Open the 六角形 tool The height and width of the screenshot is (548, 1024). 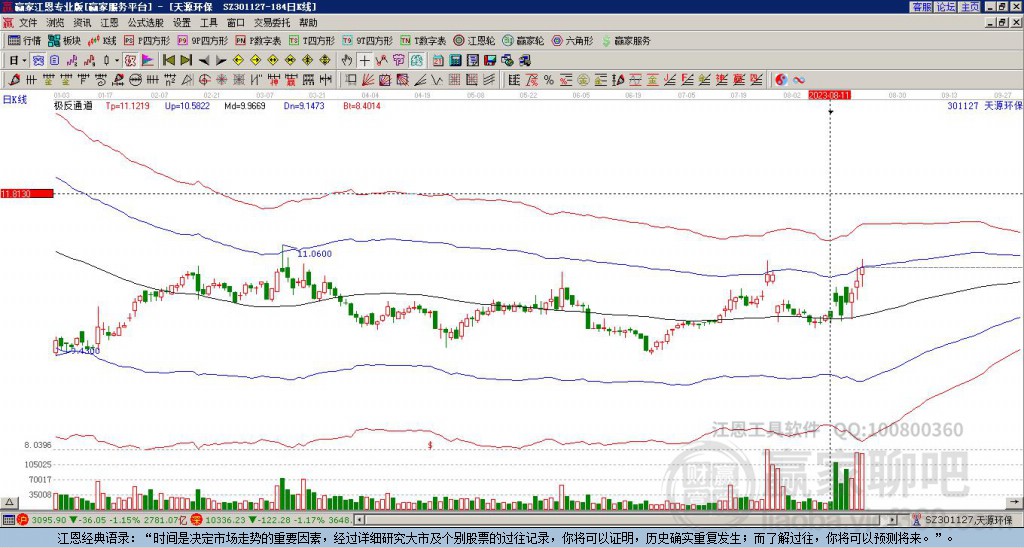click(573, 40)
